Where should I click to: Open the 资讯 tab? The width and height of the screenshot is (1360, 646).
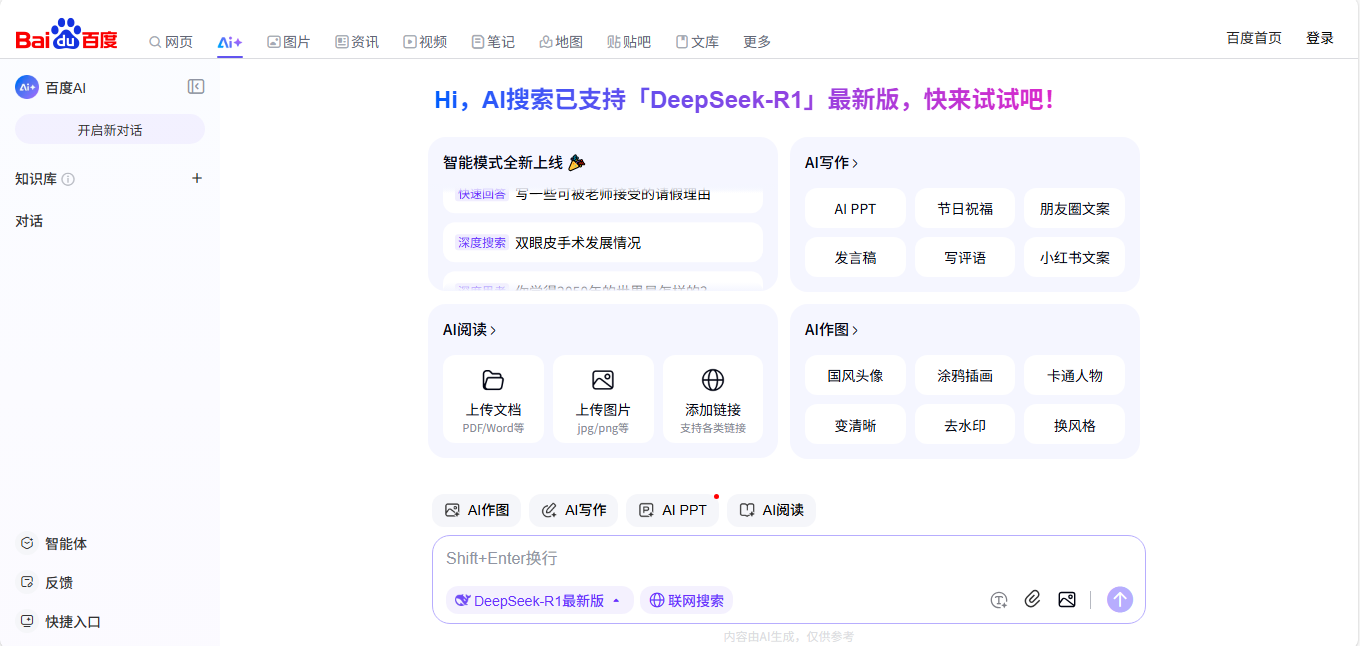click(357, 42)
